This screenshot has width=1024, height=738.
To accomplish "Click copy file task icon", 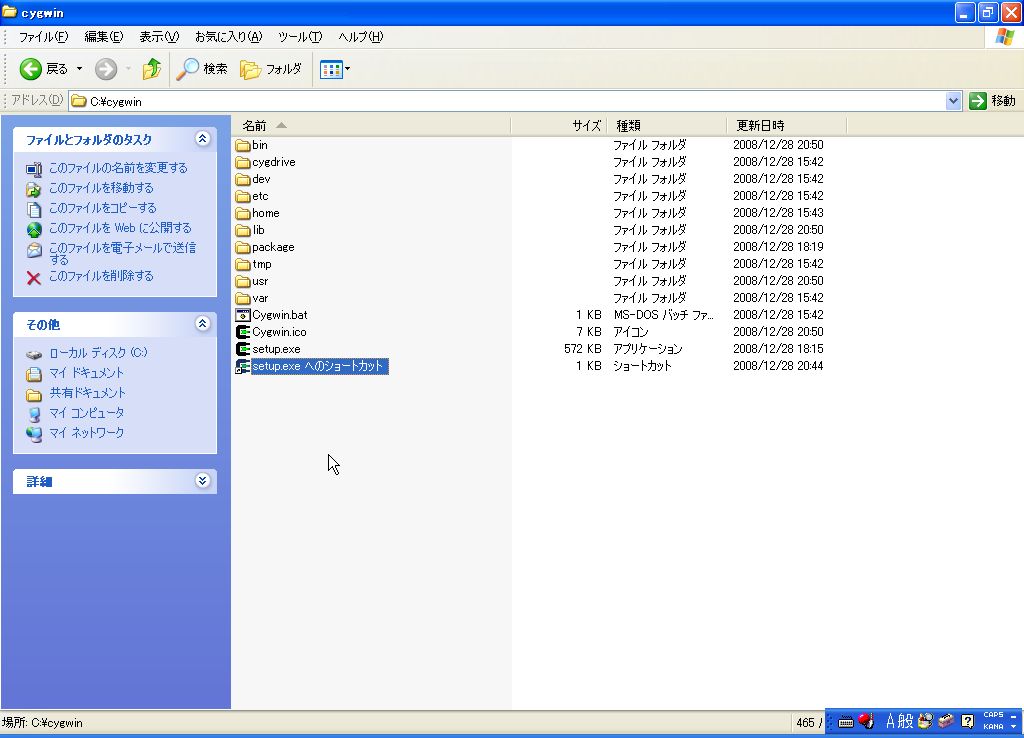I will click(x=34, y=209).
